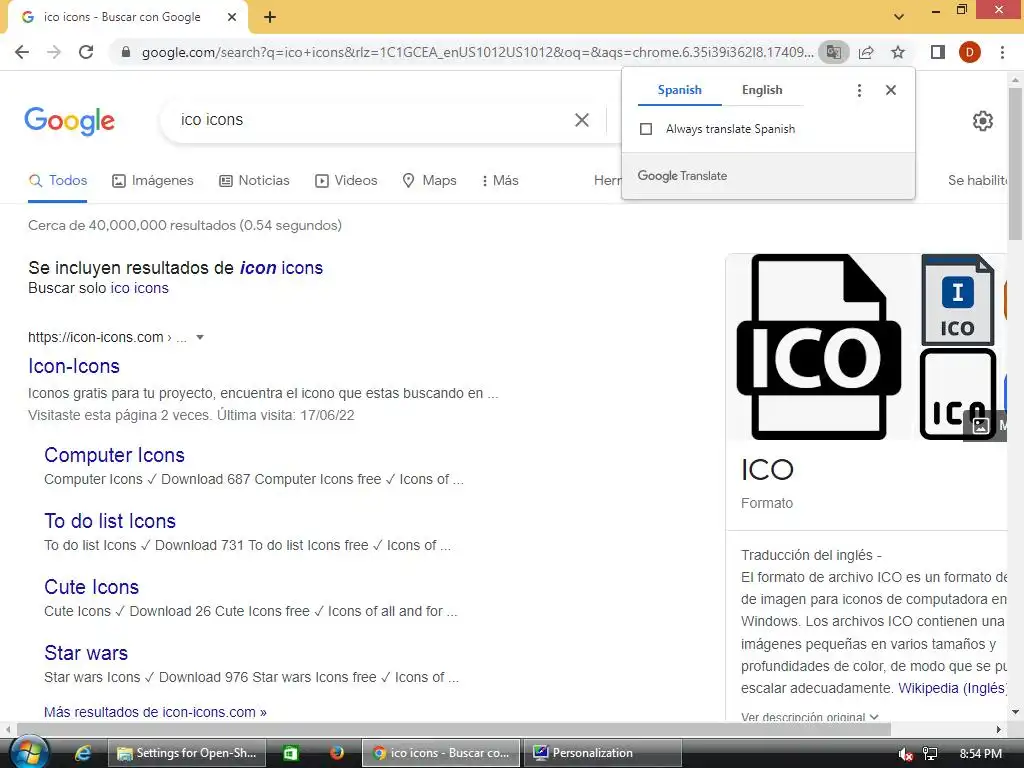Go to the Google logo homepage
This screenshot has width=1024, height=768.
[70, 121]
